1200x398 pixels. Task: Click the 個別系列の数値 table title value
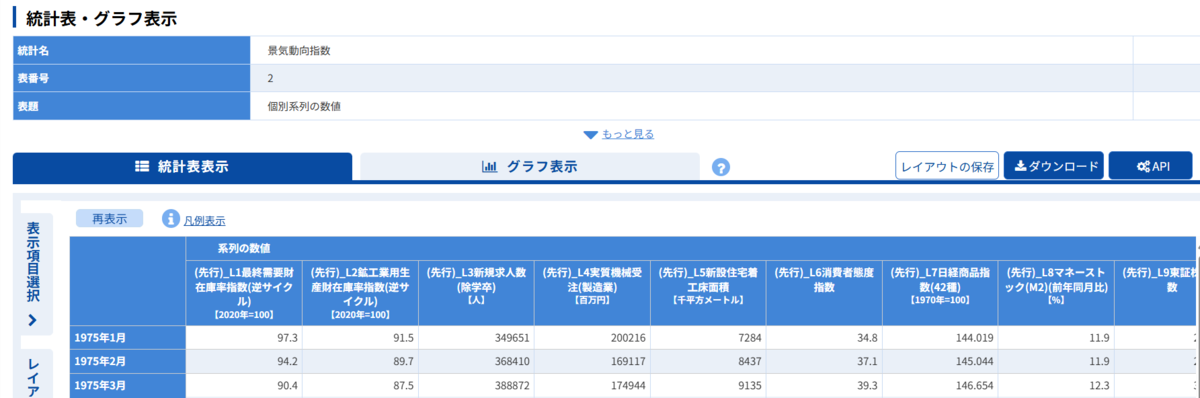tap(303, 106)
